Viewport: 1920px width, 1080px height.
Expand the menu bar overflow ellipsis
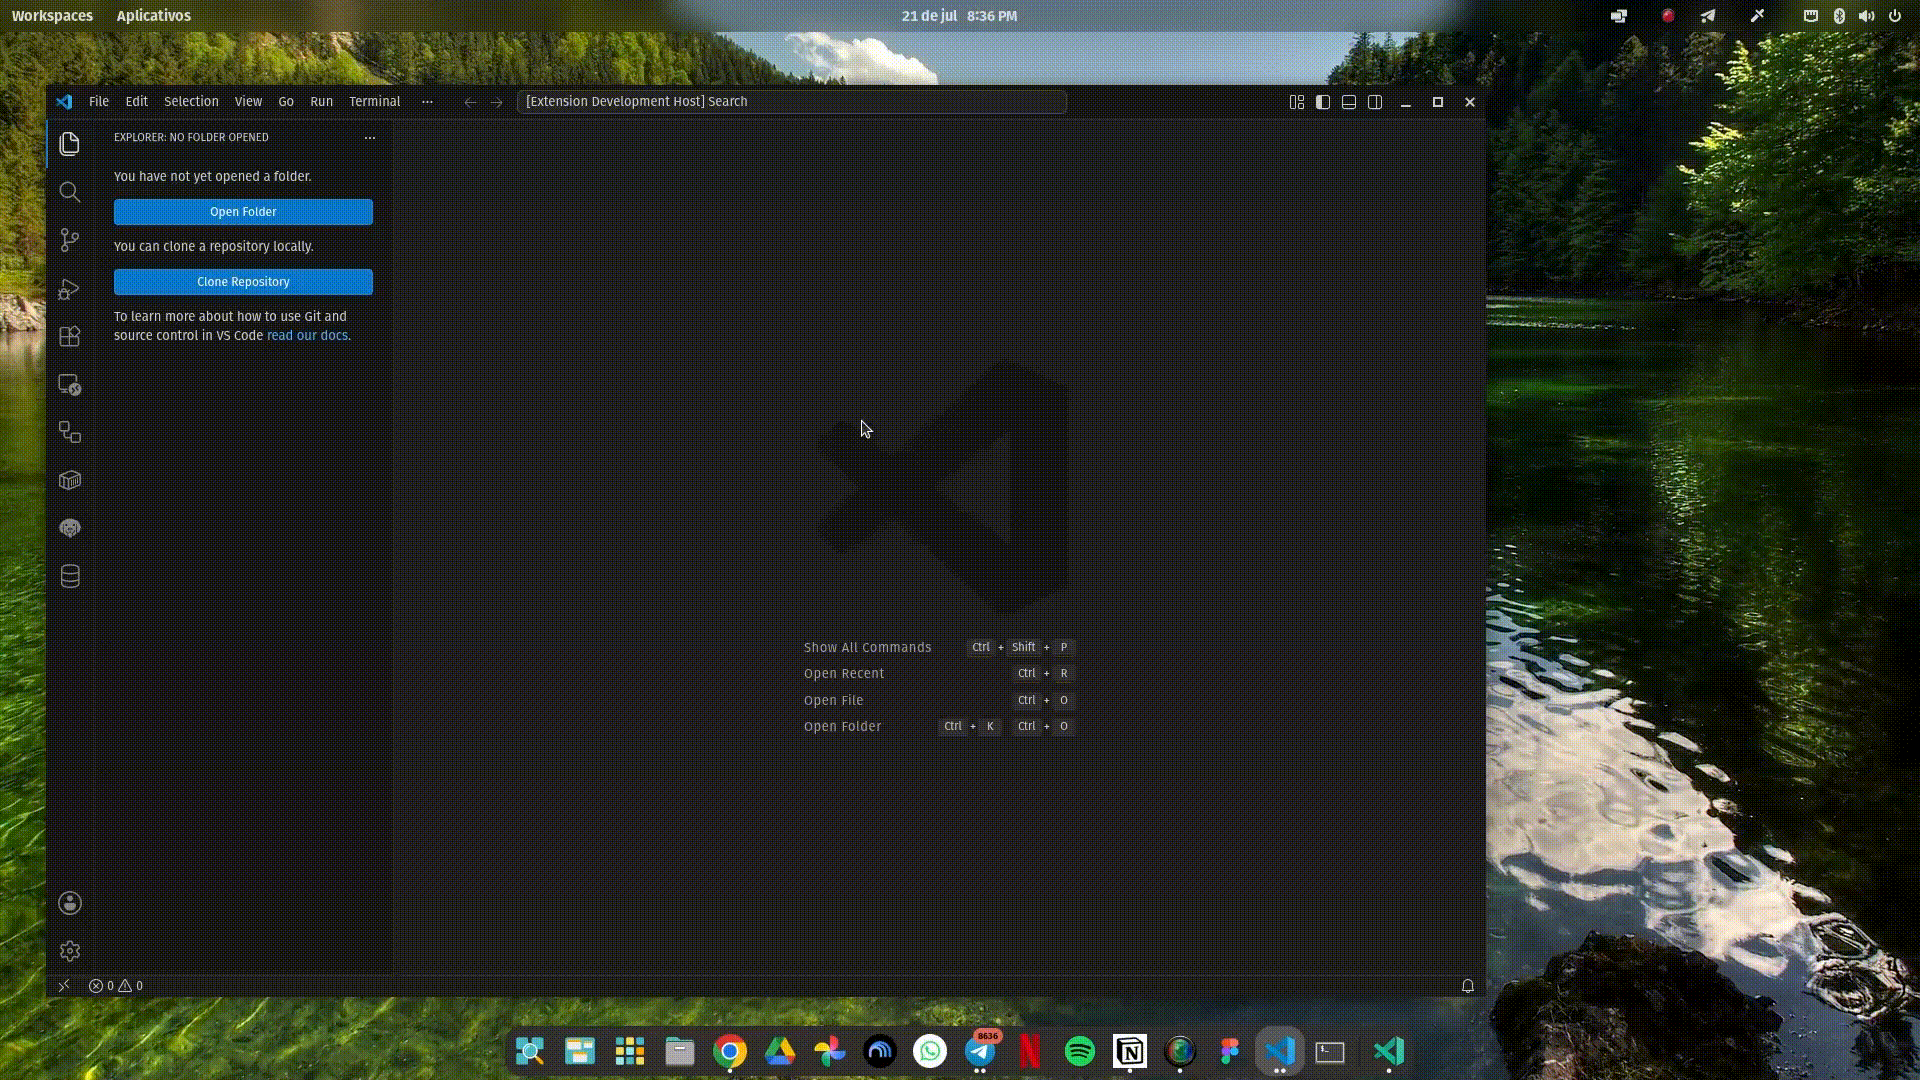click(428, 102)
